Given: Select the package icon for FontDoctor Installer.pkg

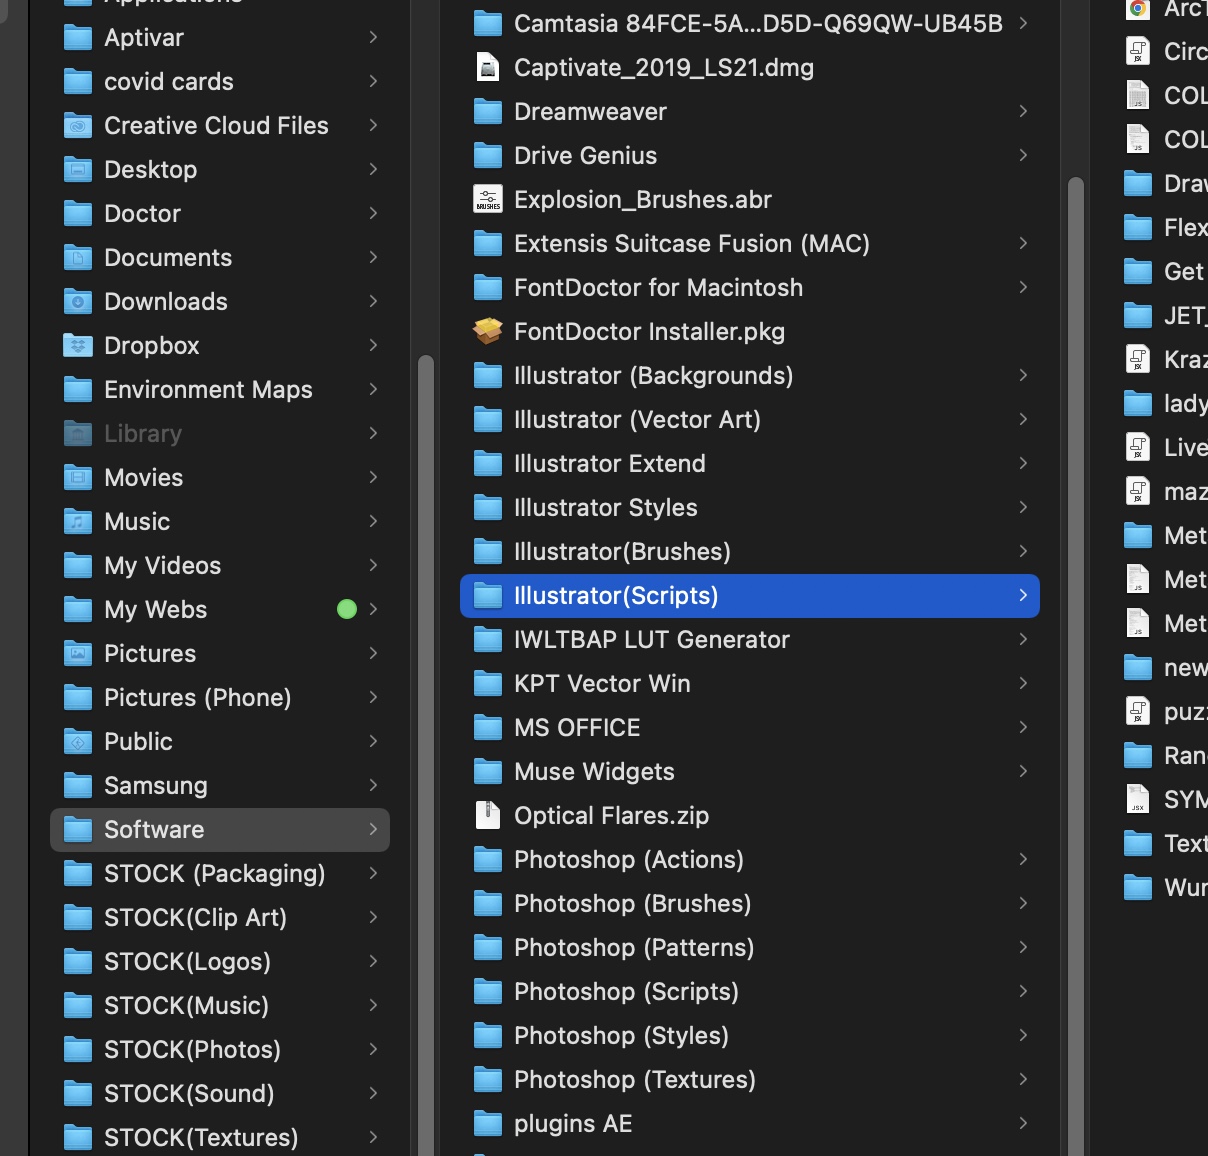Looking at the screenshot, I should (487, 331).
